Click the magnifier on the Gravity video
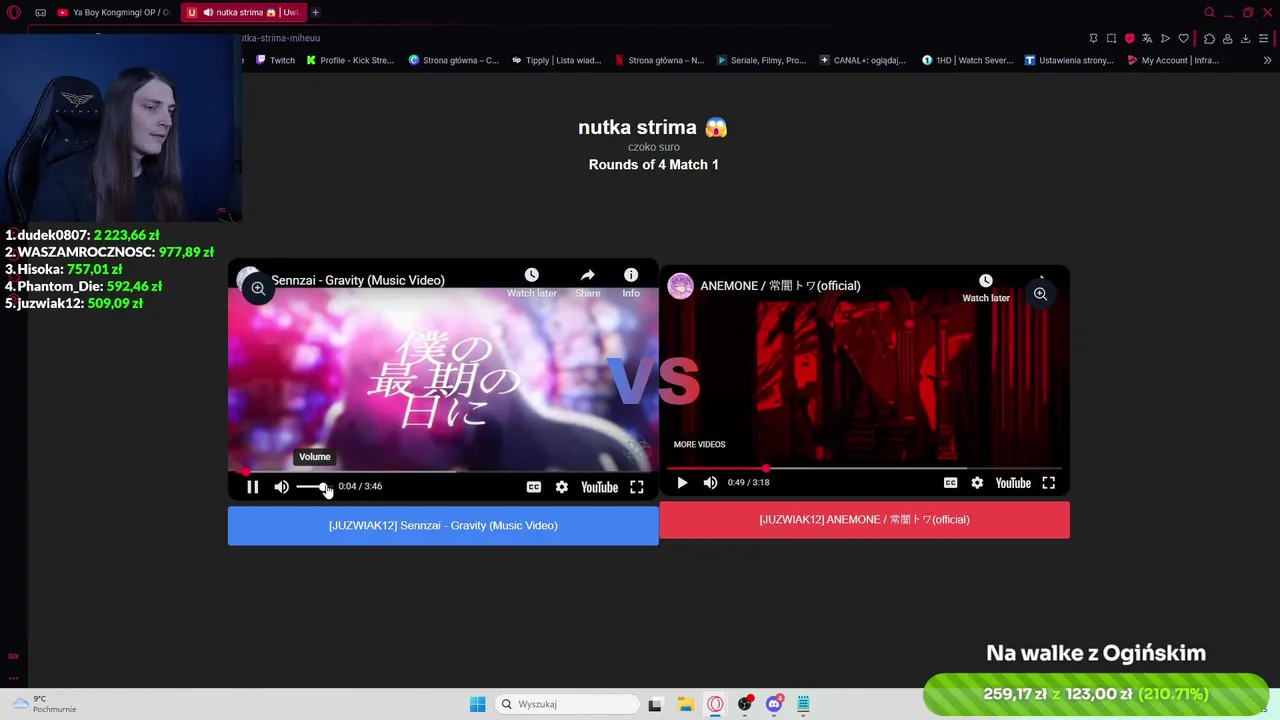 click(x=258, y=289)
